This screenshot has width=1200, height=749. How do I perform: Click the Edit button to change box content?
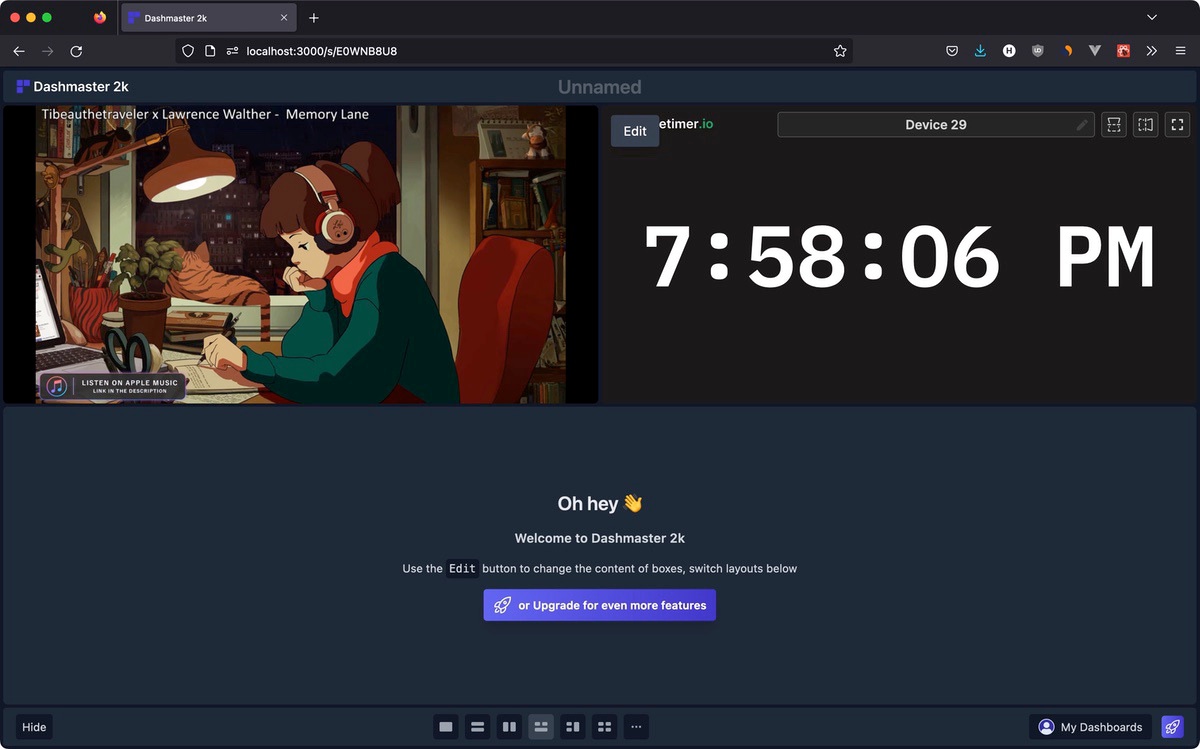[x=634, y=131]
